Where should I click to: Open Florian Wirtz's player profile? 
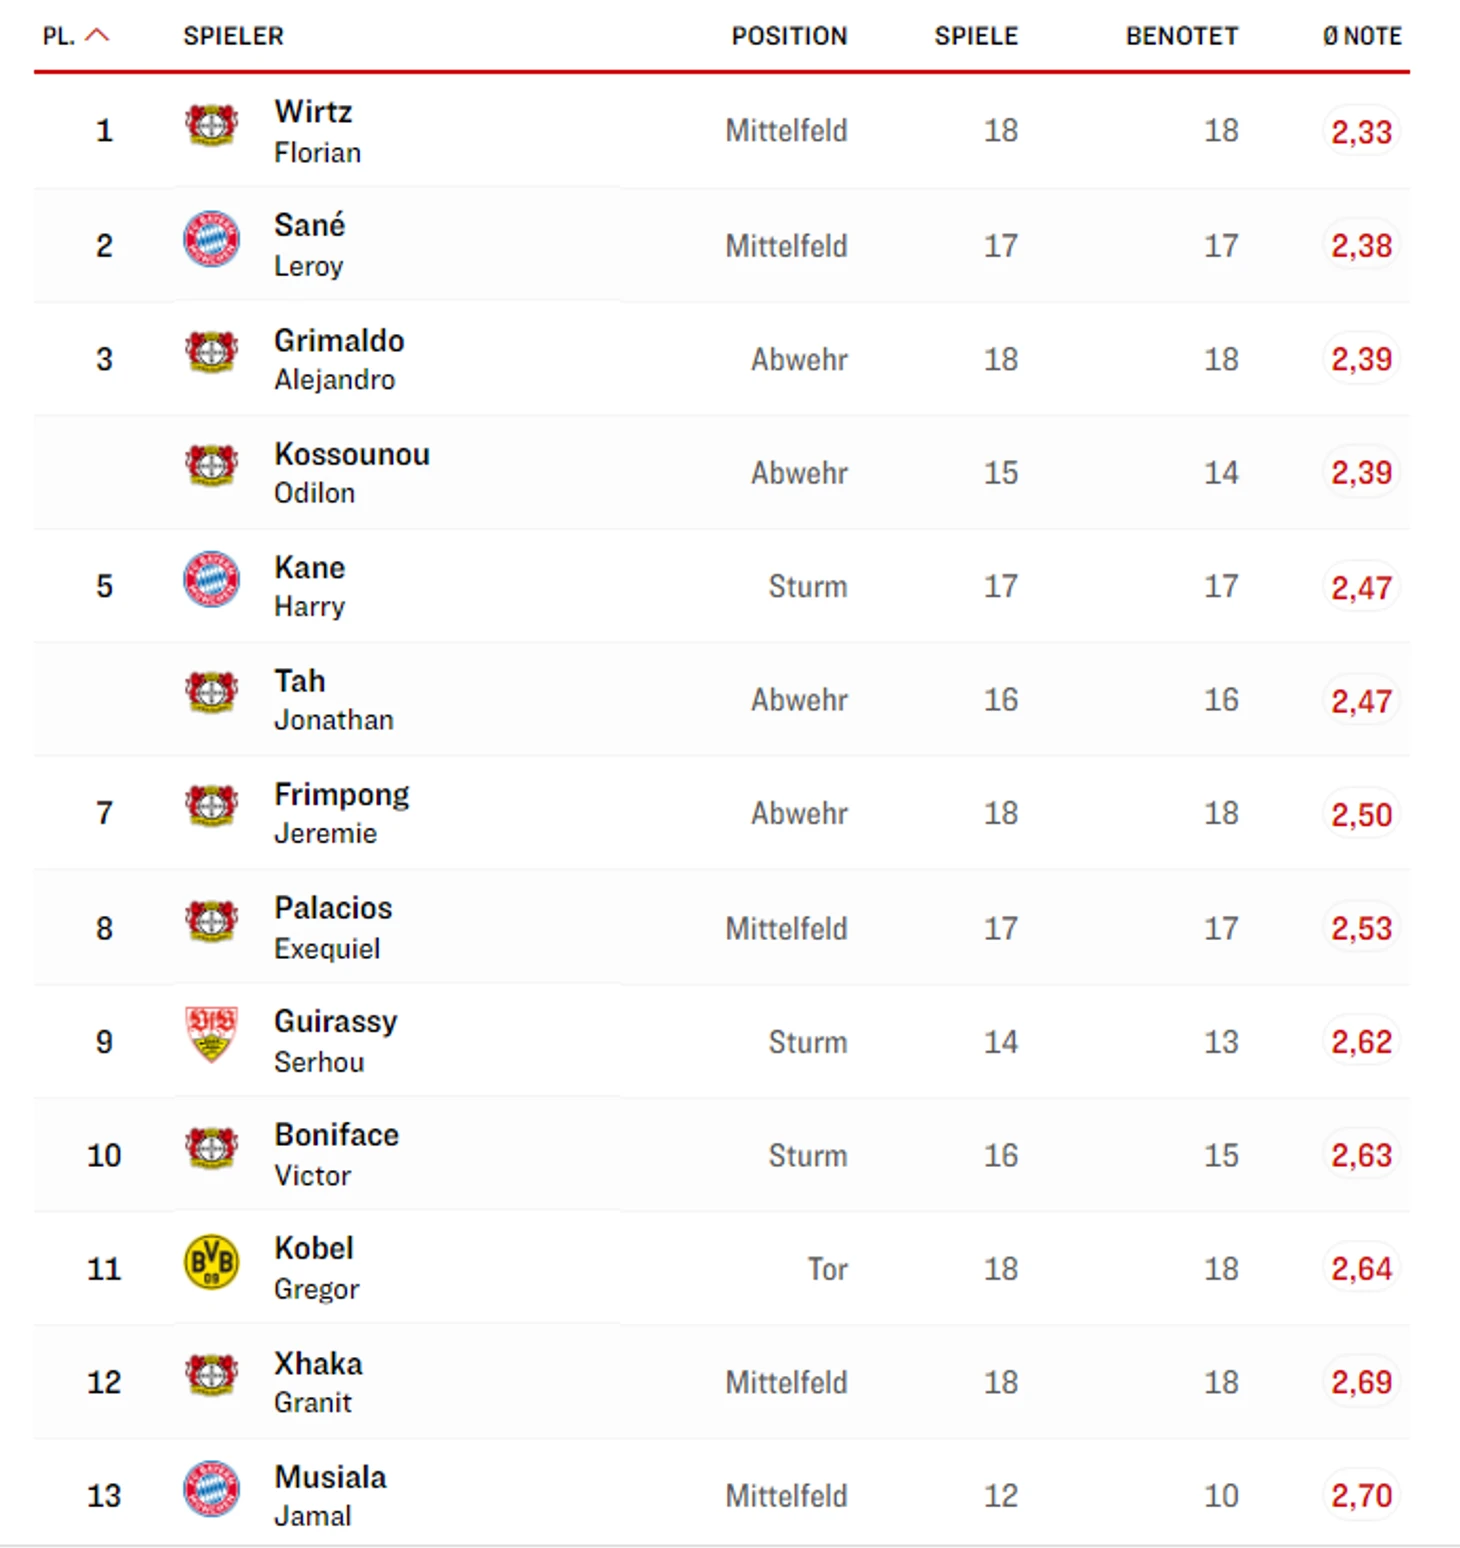[318, 131]
